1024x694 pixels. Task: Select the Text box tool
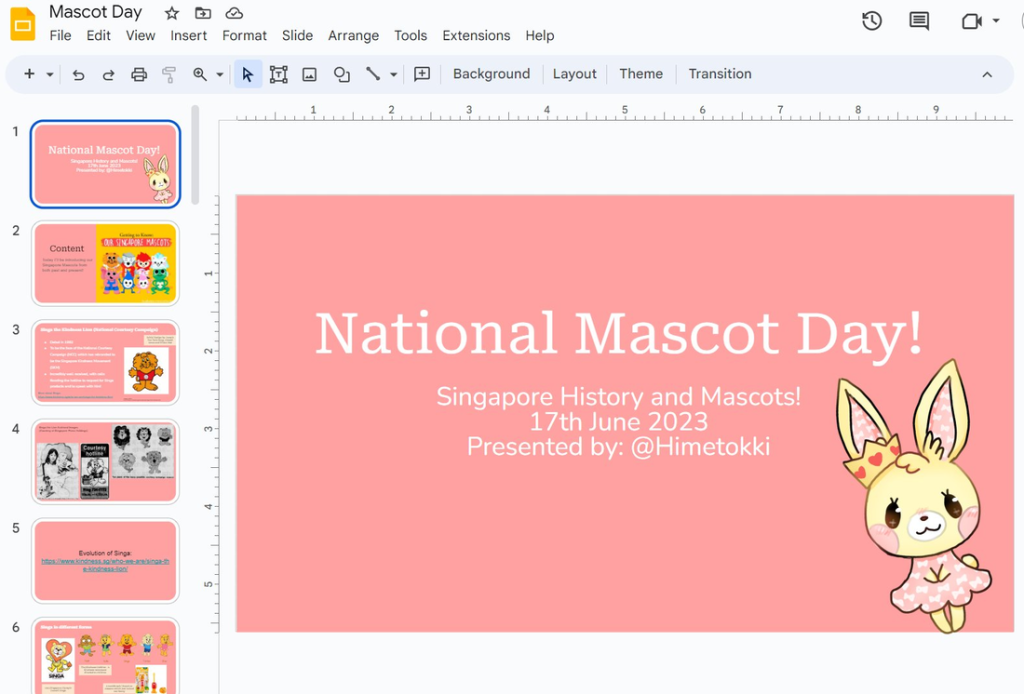coord(278,74)
